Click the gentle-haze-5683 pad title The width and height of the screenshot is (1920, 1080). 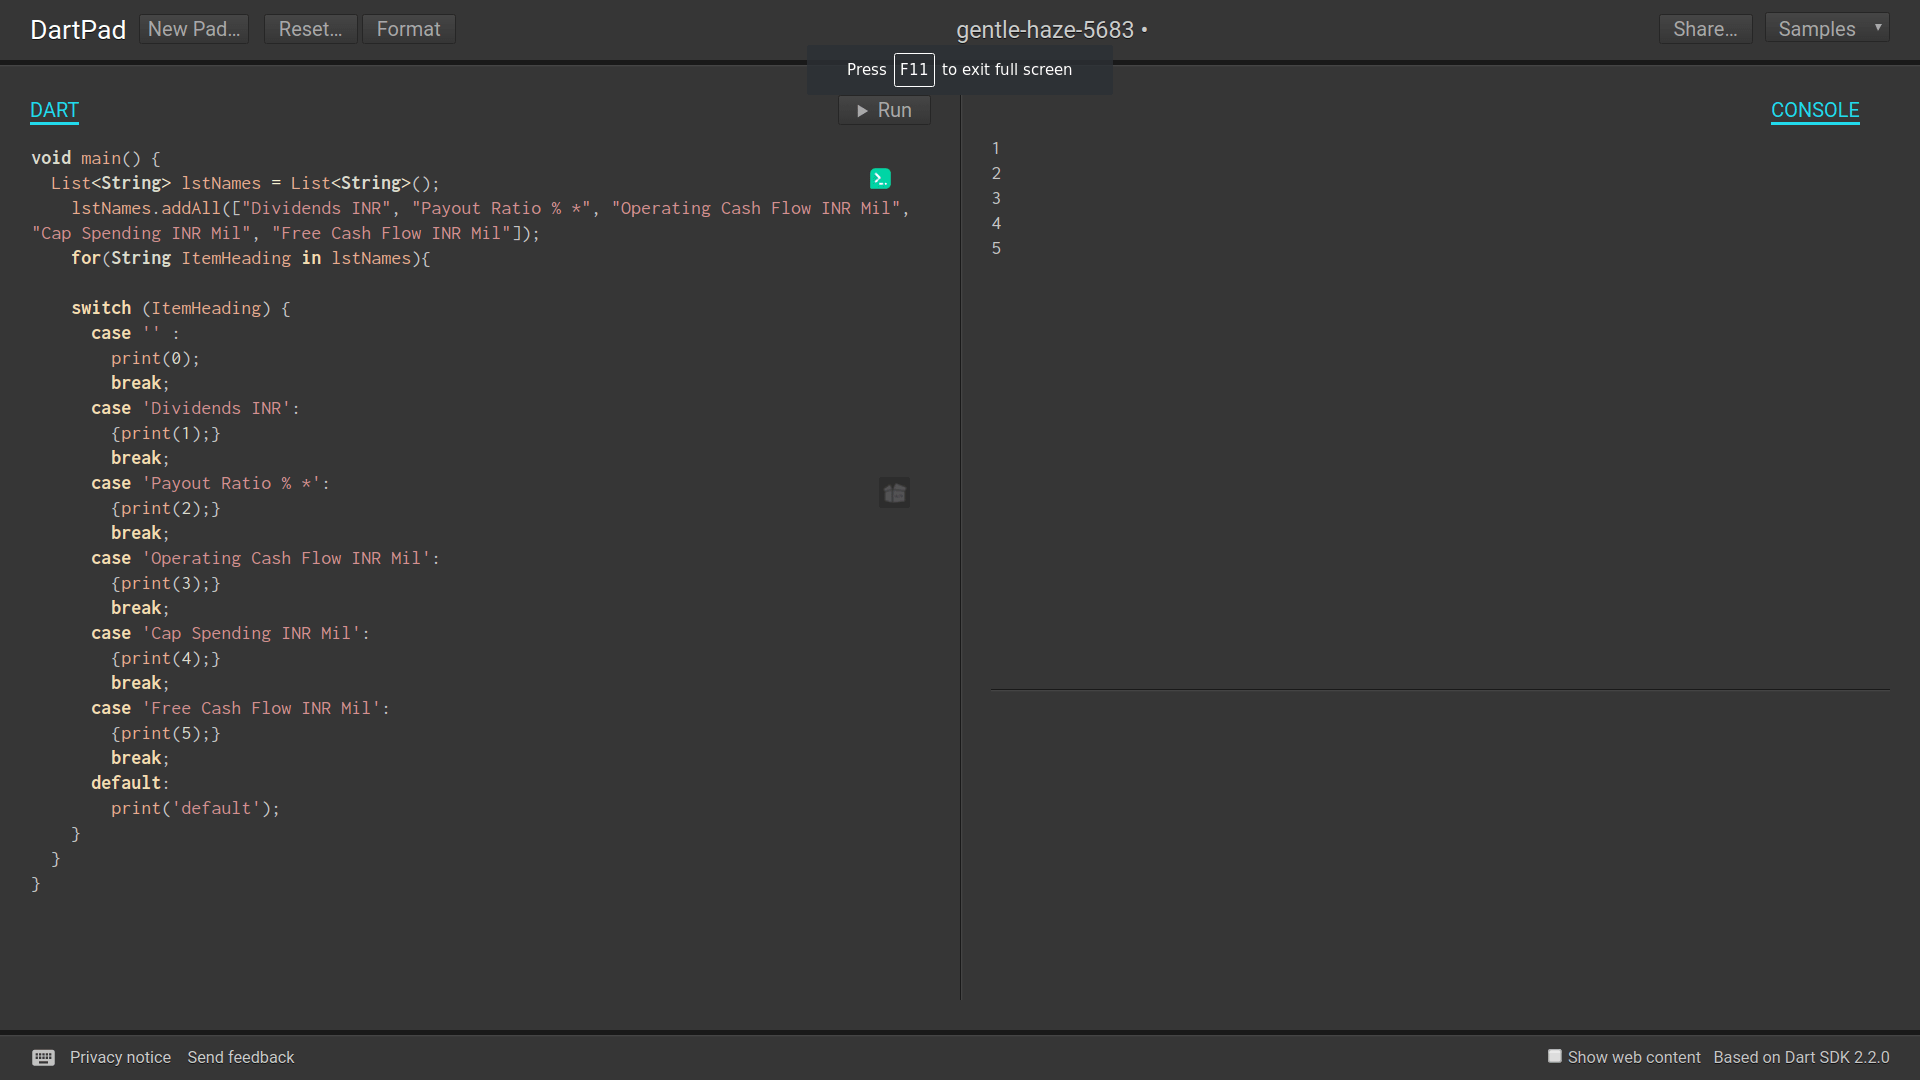coord(1044,30)
